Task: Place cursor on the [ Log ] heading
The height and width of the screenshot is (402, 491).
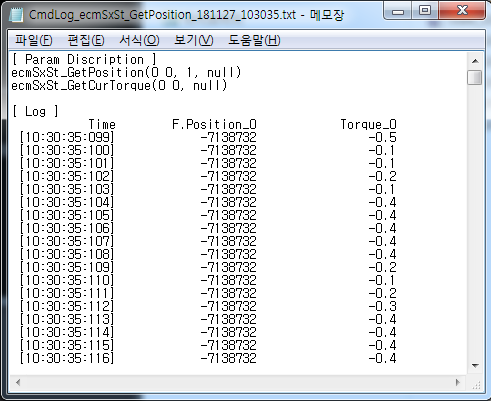Action: point(35,111)
